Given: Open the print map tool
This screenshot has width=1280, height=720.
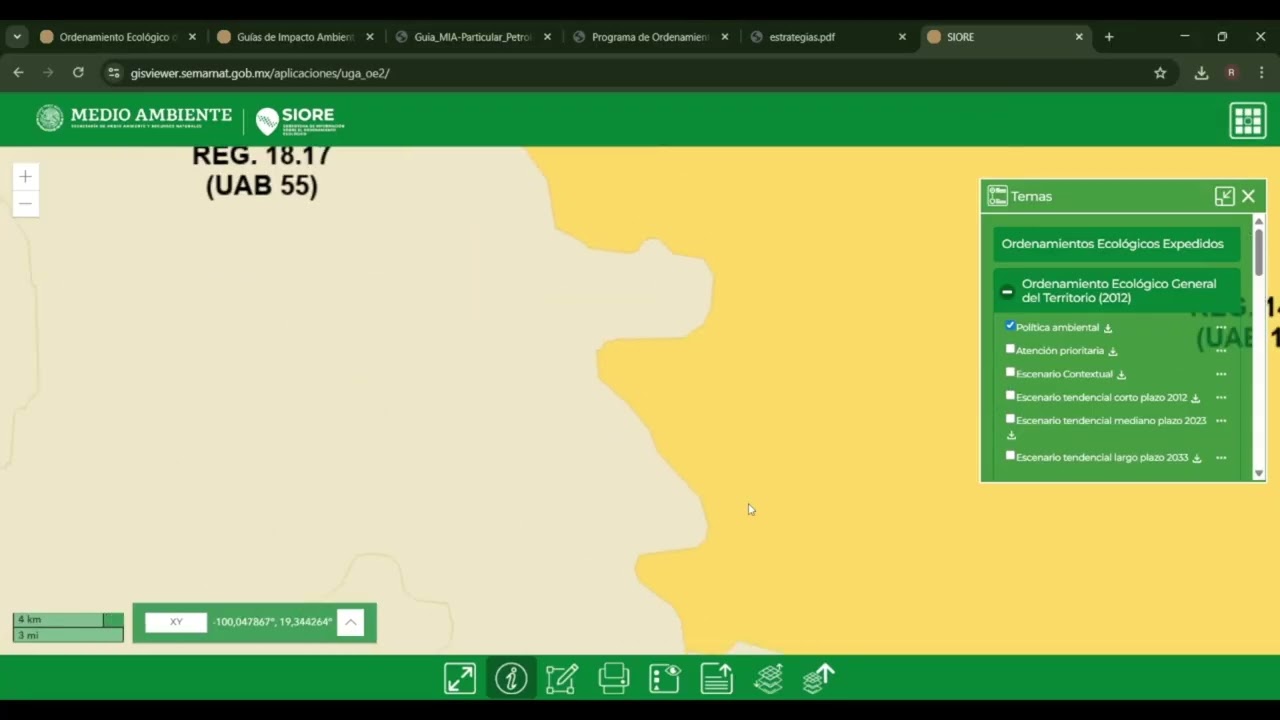Looking at the screenshot, I should (613, 678).
